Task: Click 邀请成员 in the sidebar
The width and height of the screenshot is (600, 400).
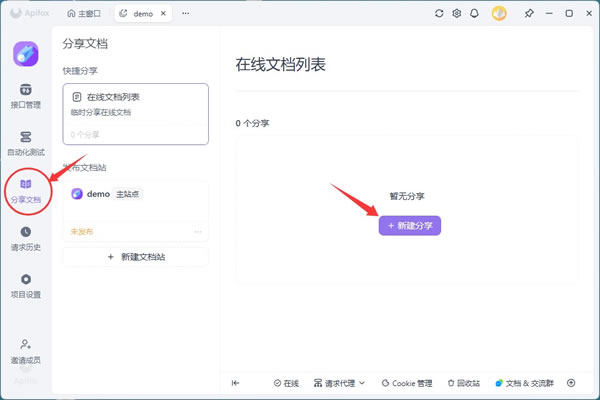Action: pyautogui.click(x=26, y=351)
